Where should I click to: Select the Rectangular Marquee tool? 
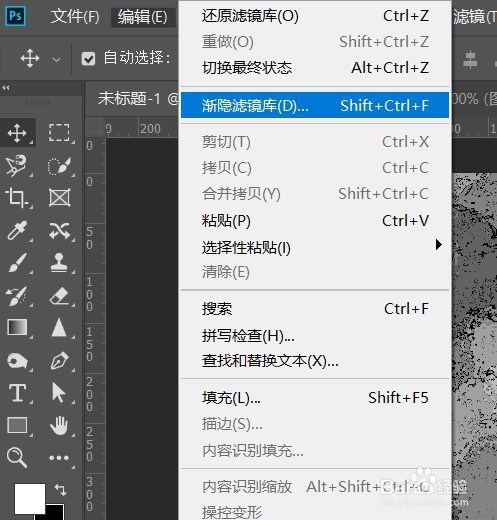(x=59, y=133)
